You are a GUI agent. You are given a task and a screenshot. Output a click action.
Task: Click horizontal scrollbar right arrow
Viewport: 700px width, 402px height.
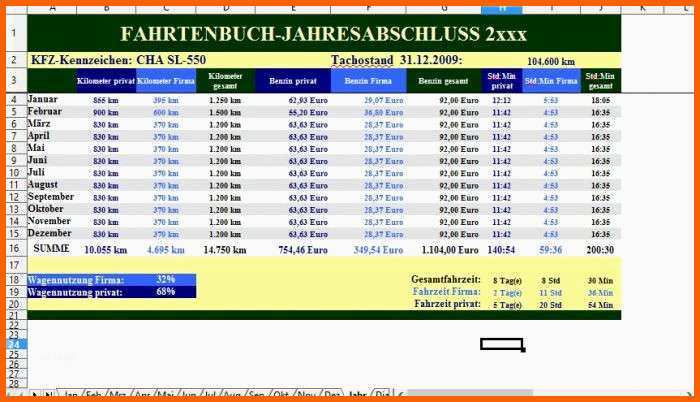[688, 394]
